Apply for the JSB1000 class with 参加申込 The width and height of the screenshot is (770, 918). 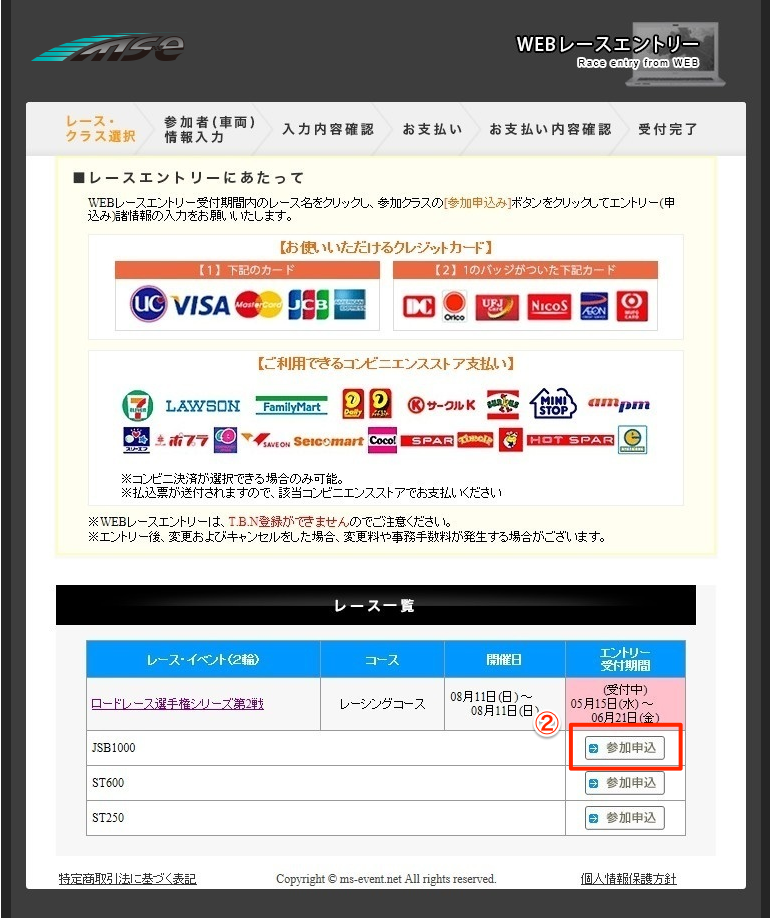pos(625,748)
